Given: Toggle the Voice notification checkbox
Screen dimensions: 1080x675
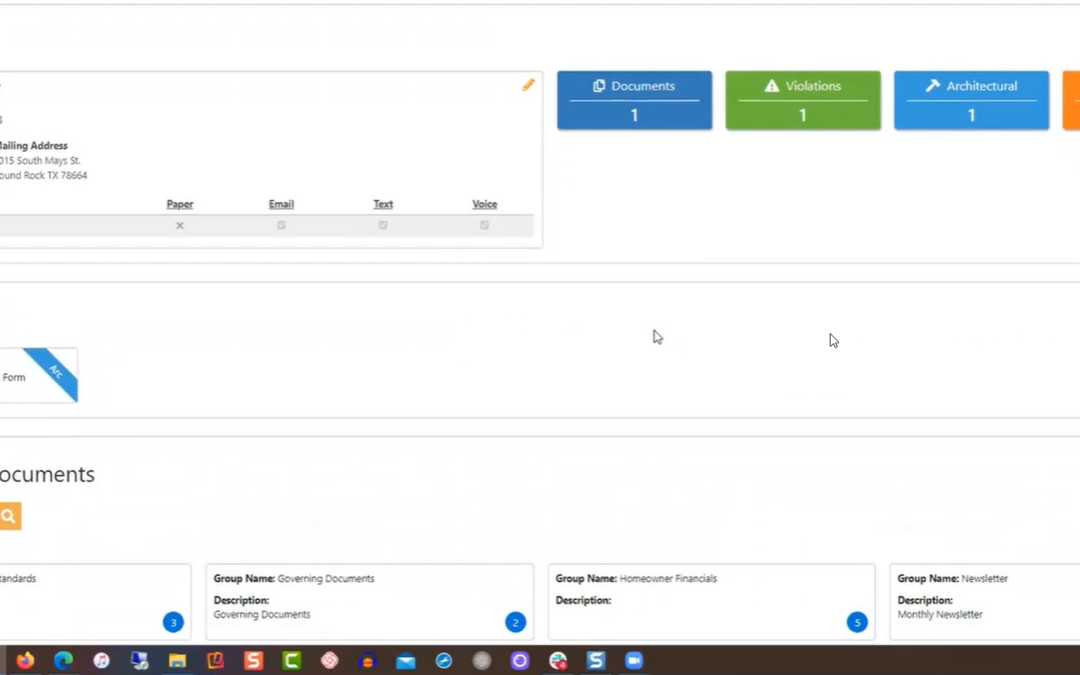Looking at the screenshot, I should tap(484, 225).
